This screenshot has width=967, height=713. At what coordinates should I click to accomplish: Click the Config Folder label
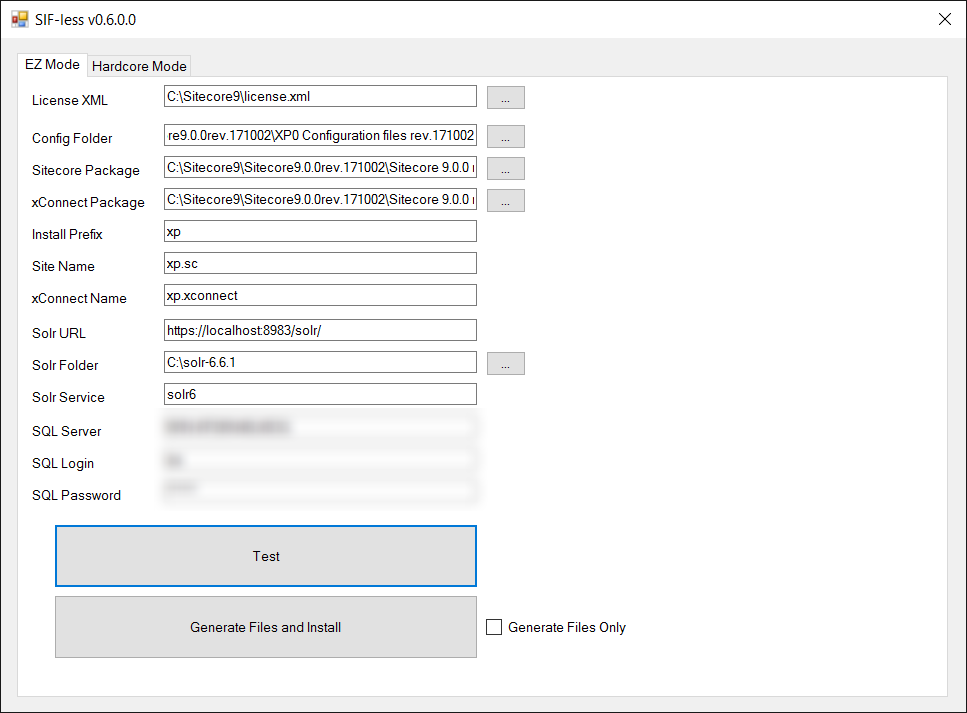[72, 138]
